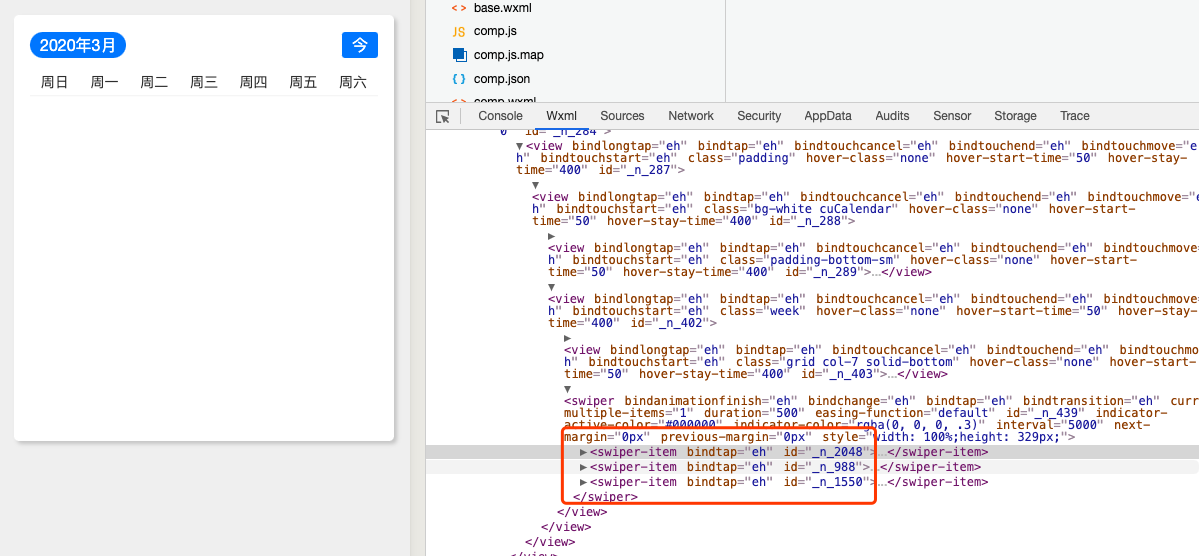This screenshot has height=556, width=1199.
Task: Click the 今 today button
Action: (359, 45)
